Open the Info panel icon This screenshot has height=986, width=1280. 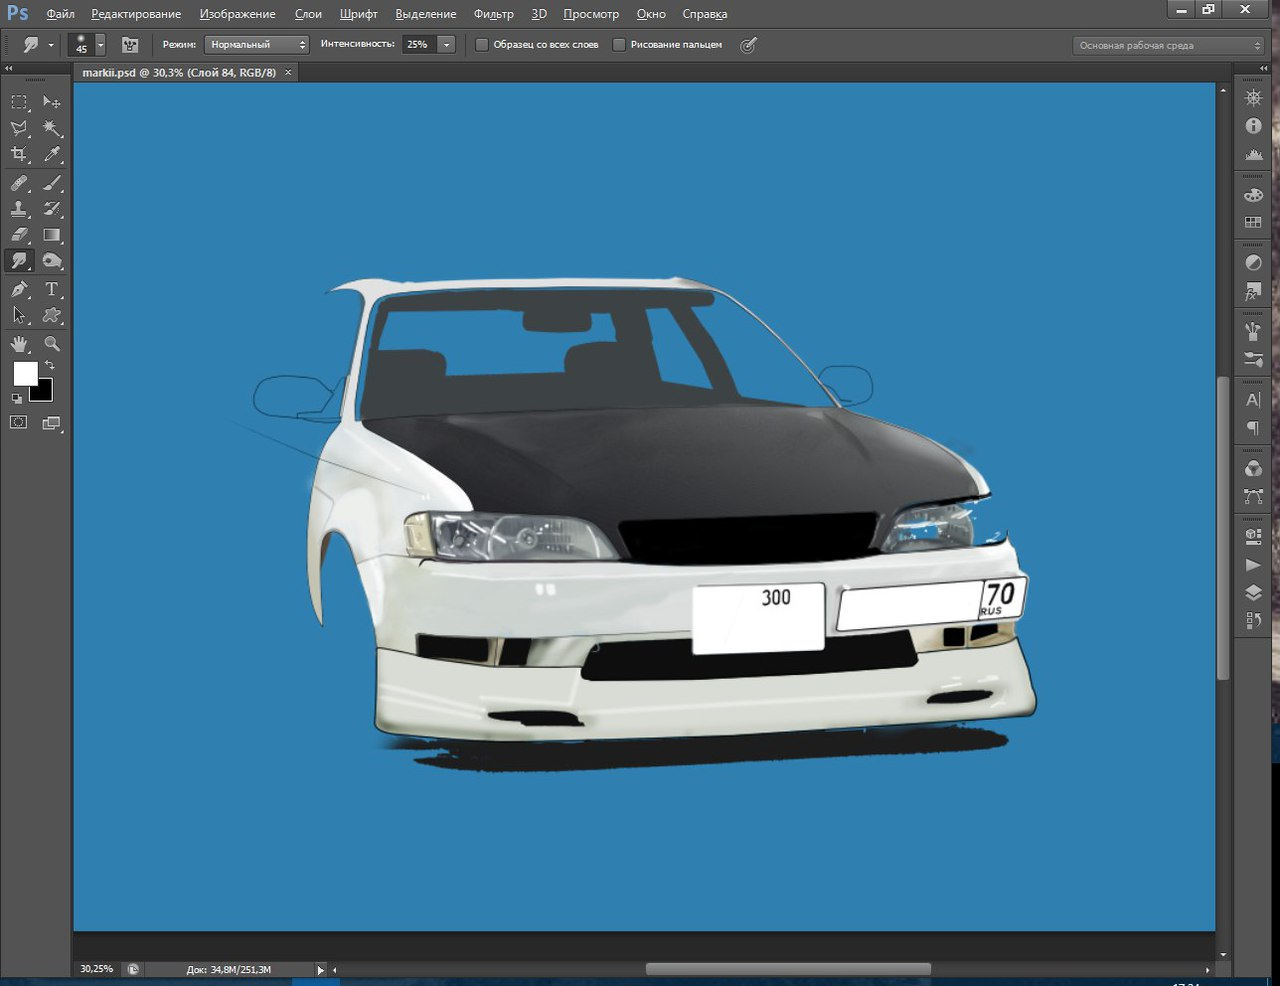coord(1253,126)
